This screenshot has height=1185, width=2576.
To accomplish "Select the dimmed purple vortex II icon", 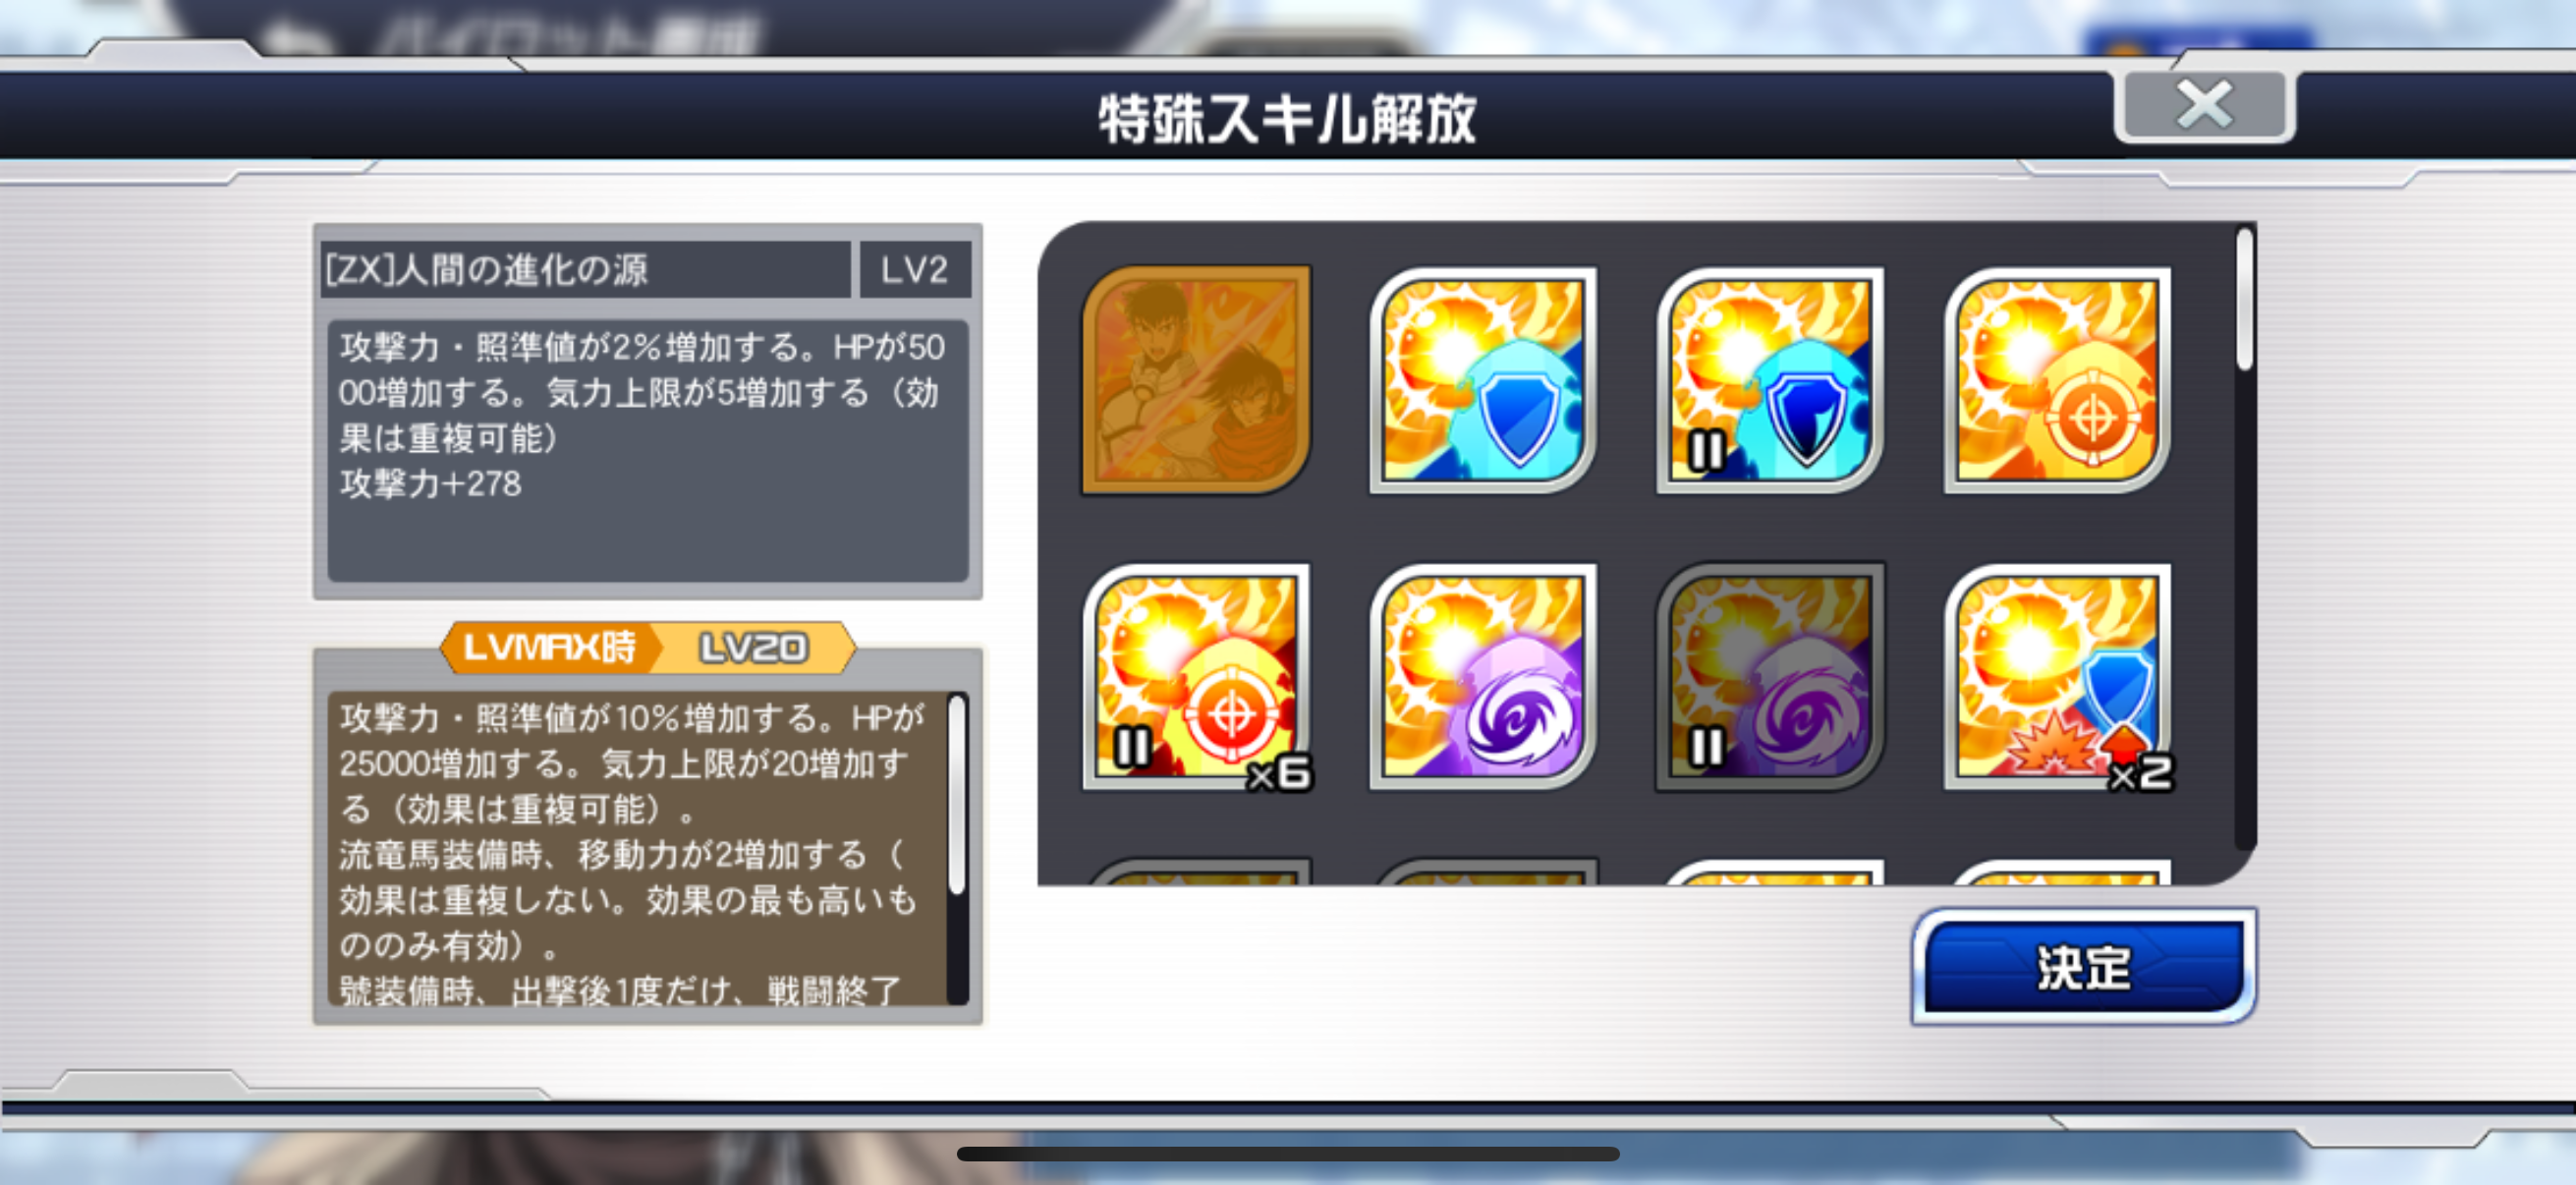I will [x=1770, y=677].
